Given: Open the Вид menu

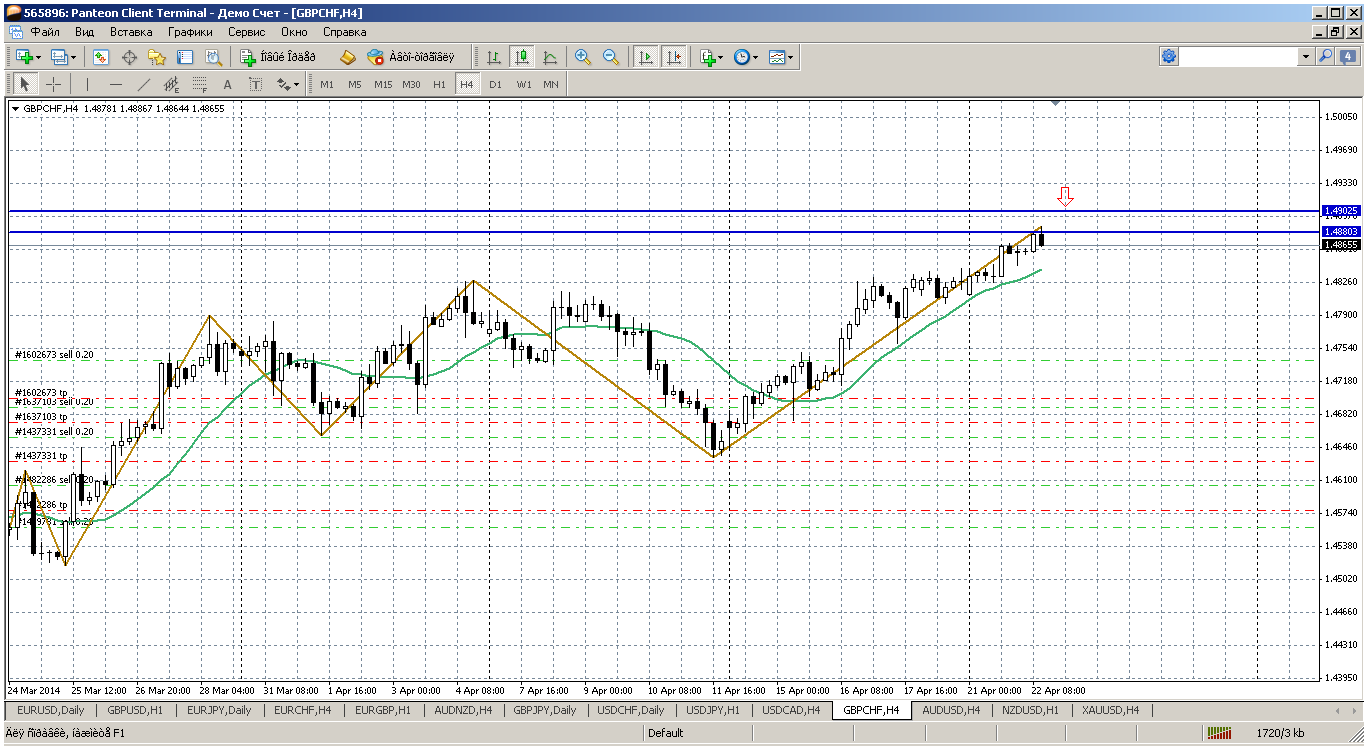Looking at the screenshot, I should point(85,32).
